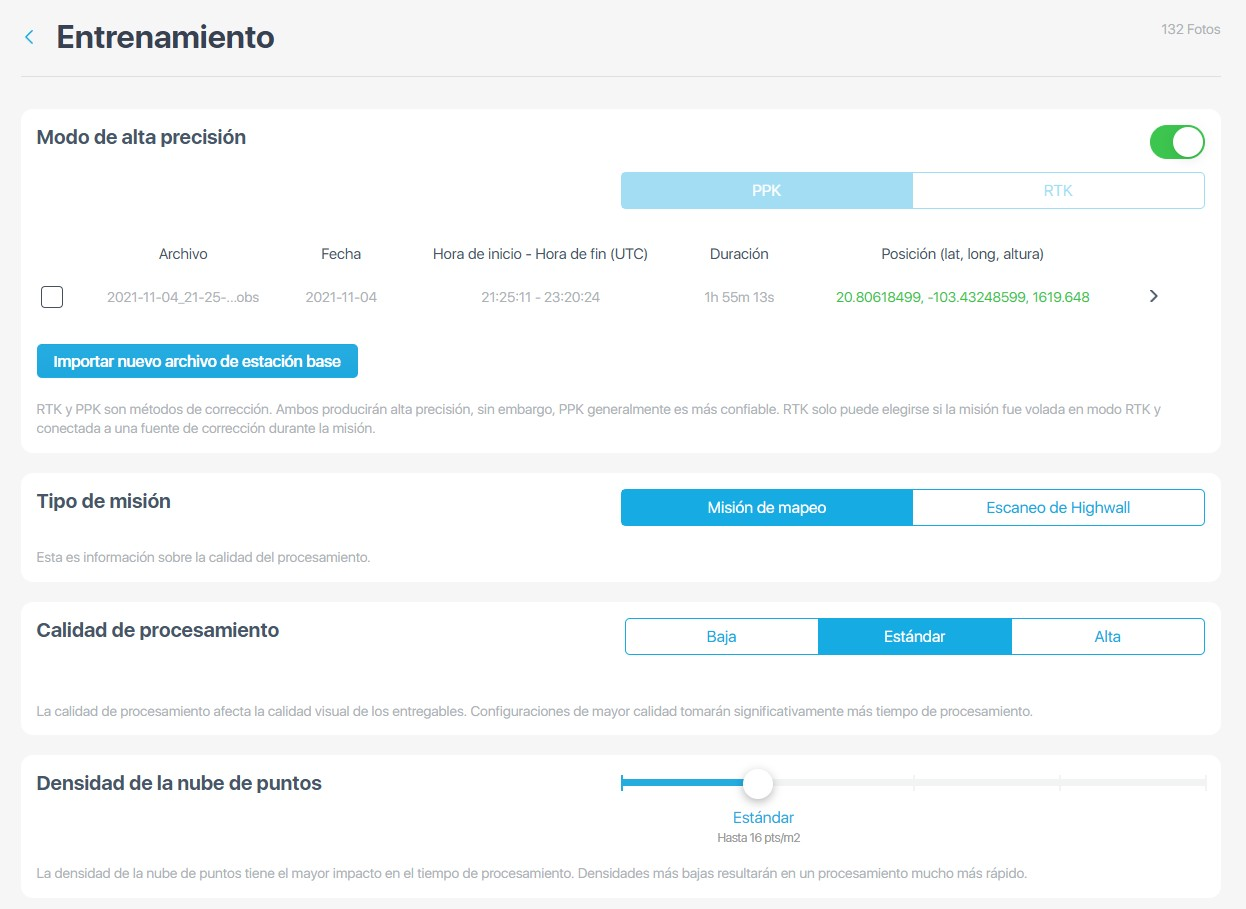Select Escaneo de Highwall mission type
This screenshot has width=1246, height=909.
(x=1057, y=507)
